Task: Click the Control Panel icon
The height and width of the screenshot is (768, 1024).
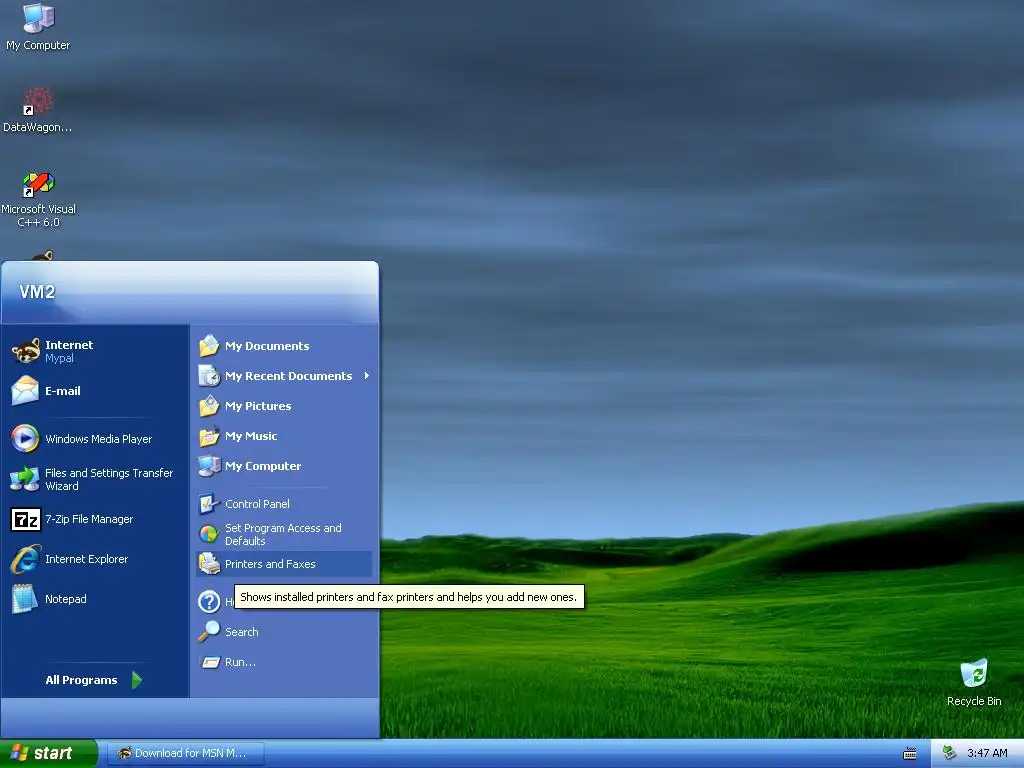Action: point(208,504)
